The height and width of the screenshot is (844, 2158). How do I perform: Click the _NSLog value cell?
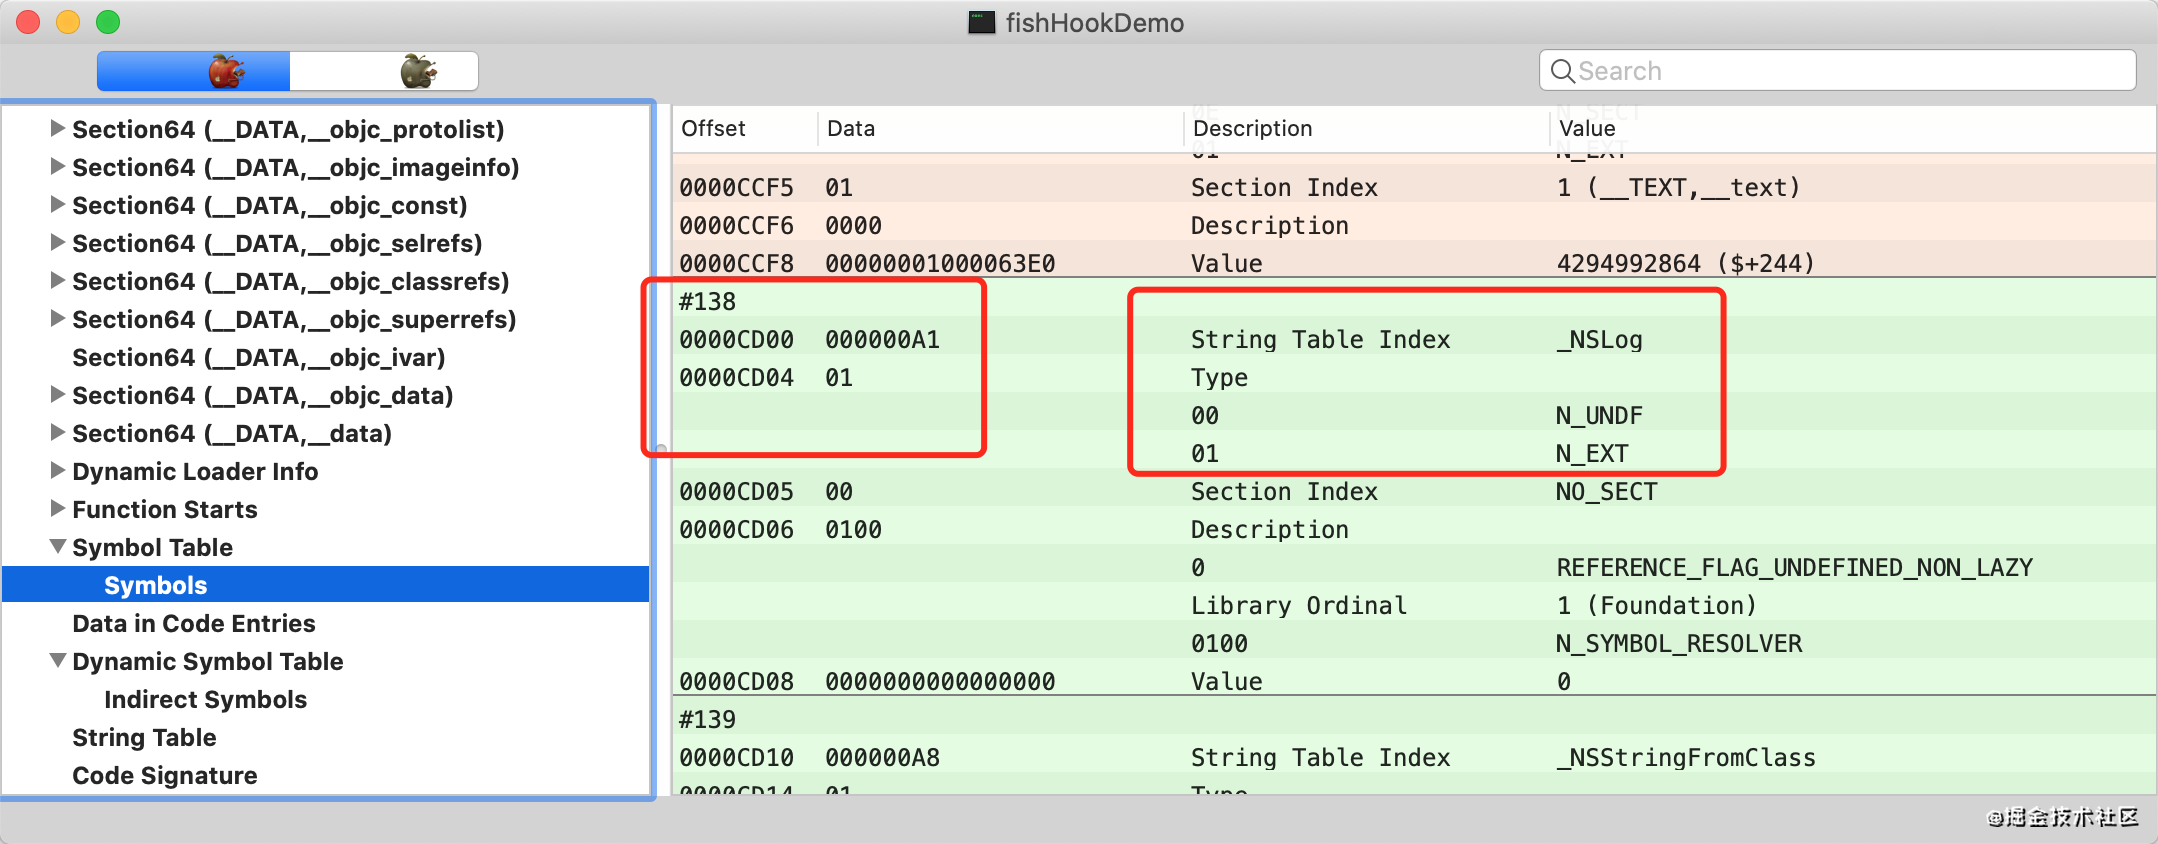pos(1599,340)
